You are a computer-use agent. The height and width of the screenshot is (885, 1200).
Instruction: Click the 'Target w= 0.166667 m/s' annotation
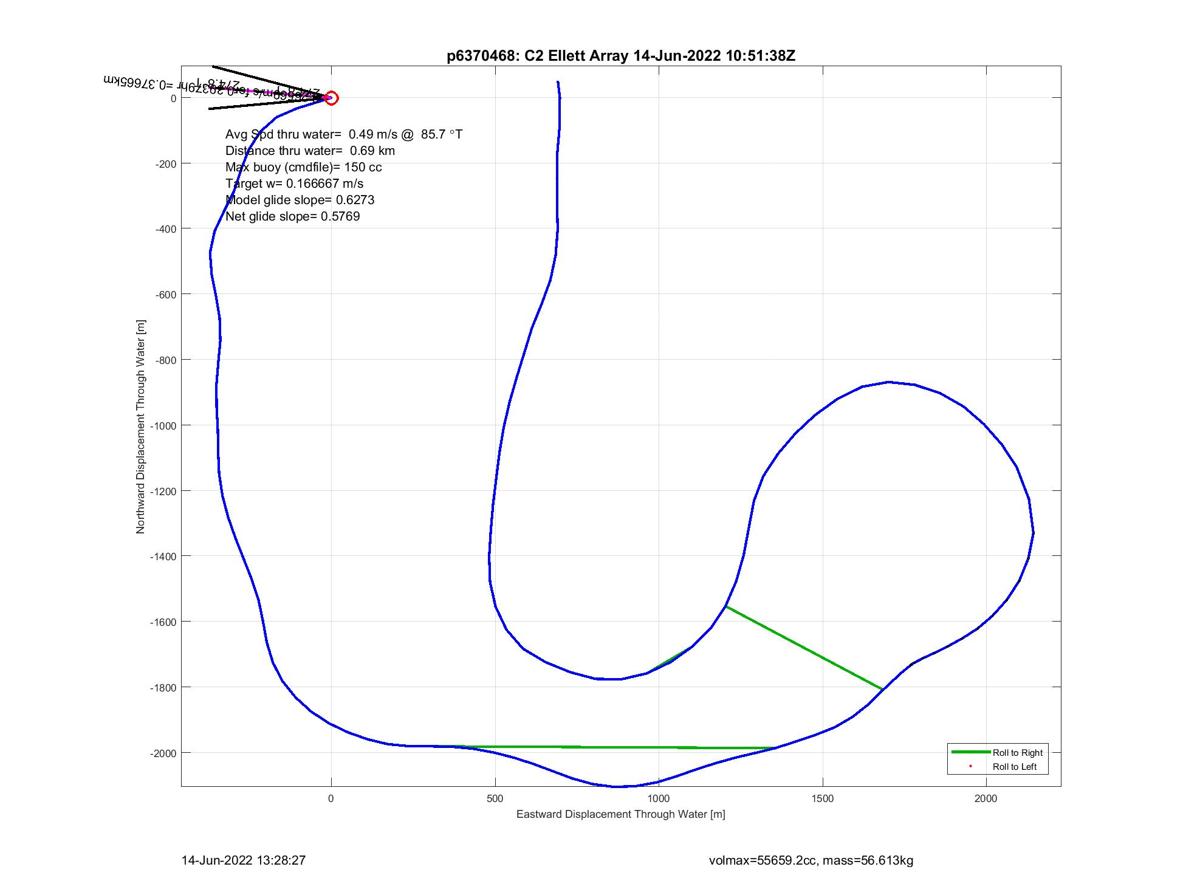294,183
